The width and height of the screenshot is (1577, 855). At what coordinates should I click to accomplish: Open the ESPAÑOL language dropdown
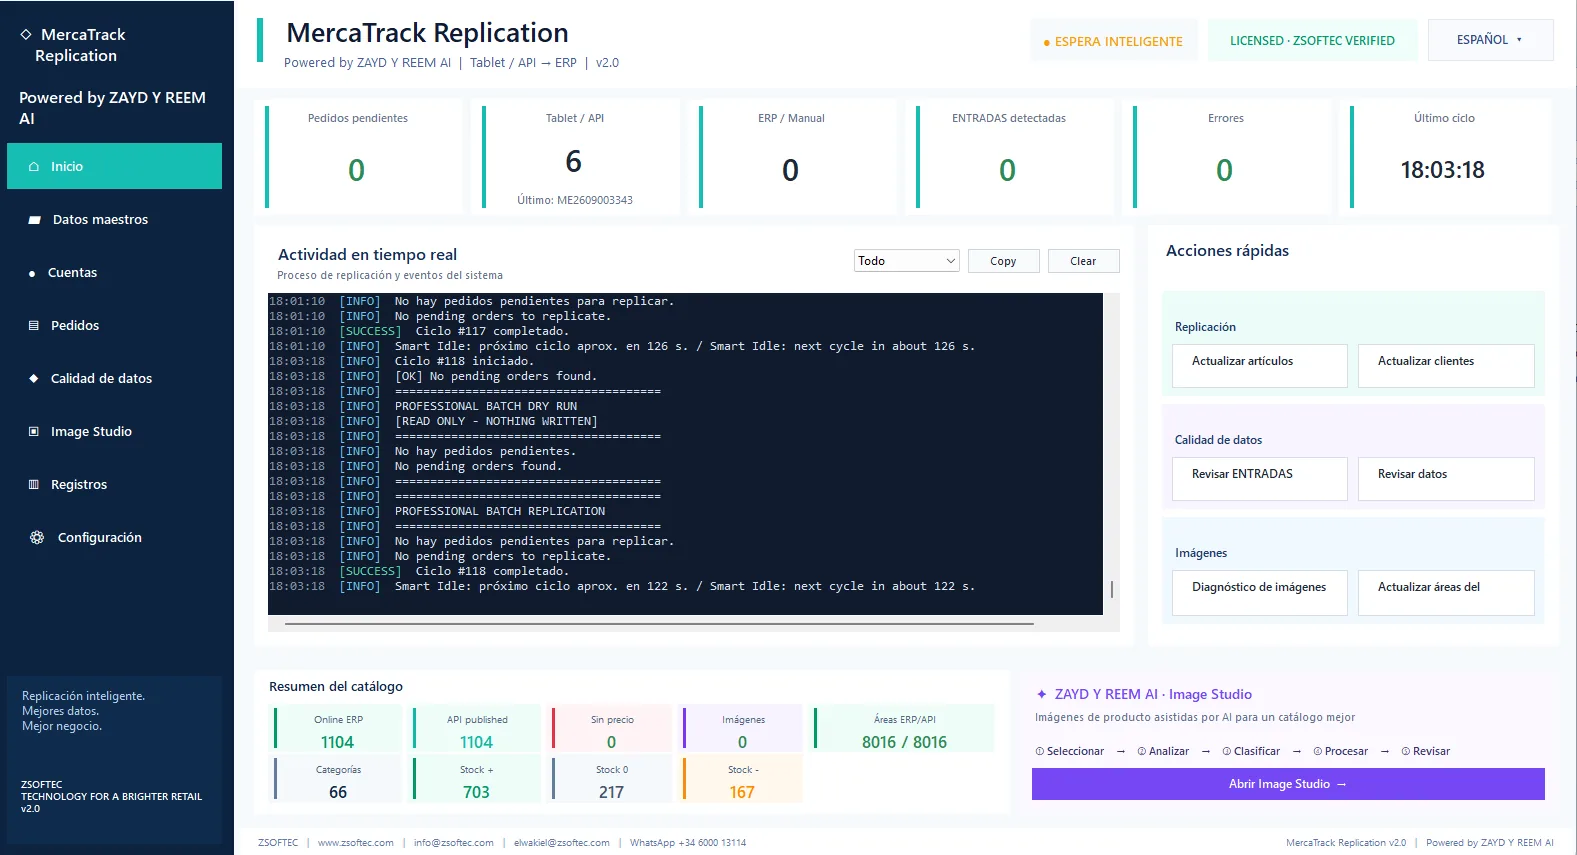click(x=1490, y=40)
